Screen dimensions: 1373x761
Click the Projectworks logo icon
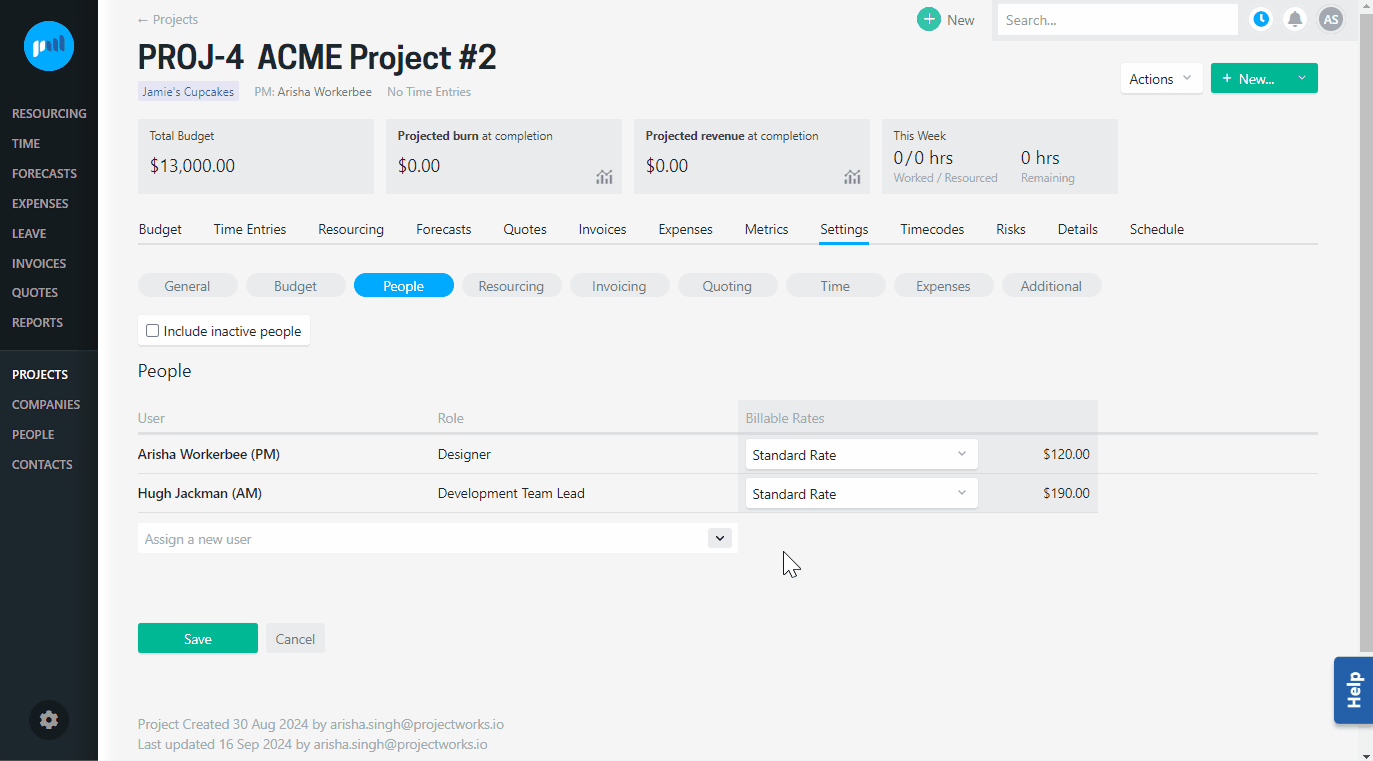click(49, 46)
